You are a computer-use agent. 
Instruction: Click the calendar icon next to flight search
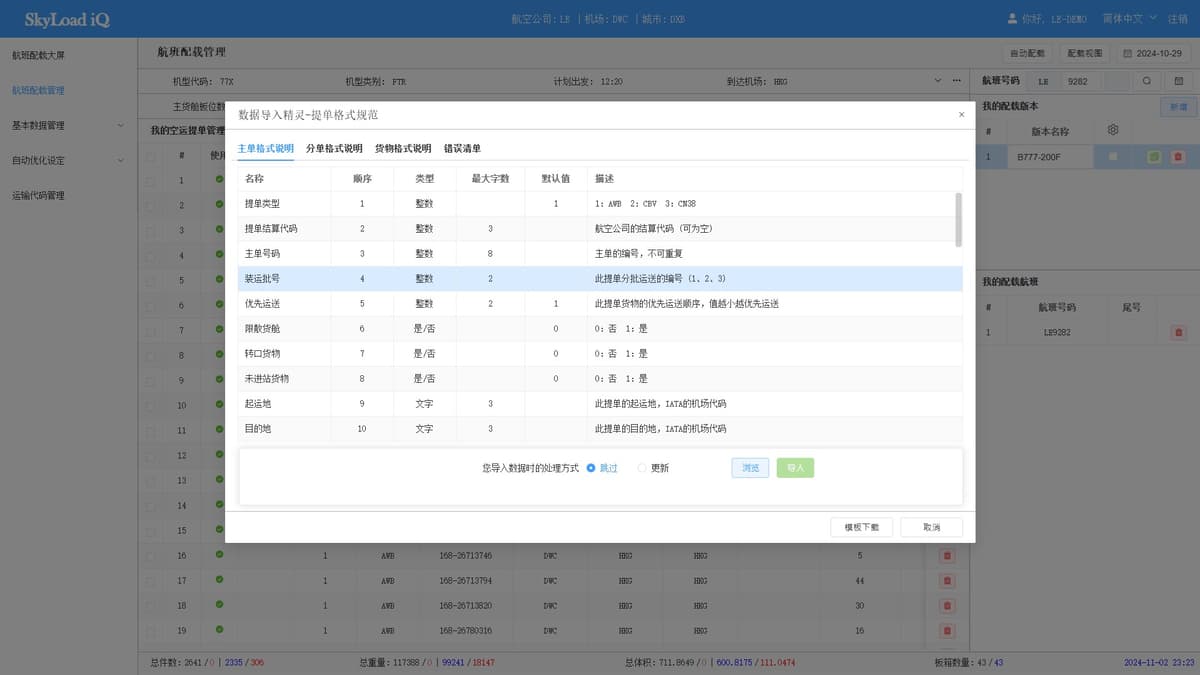(x=1178, y=80)
